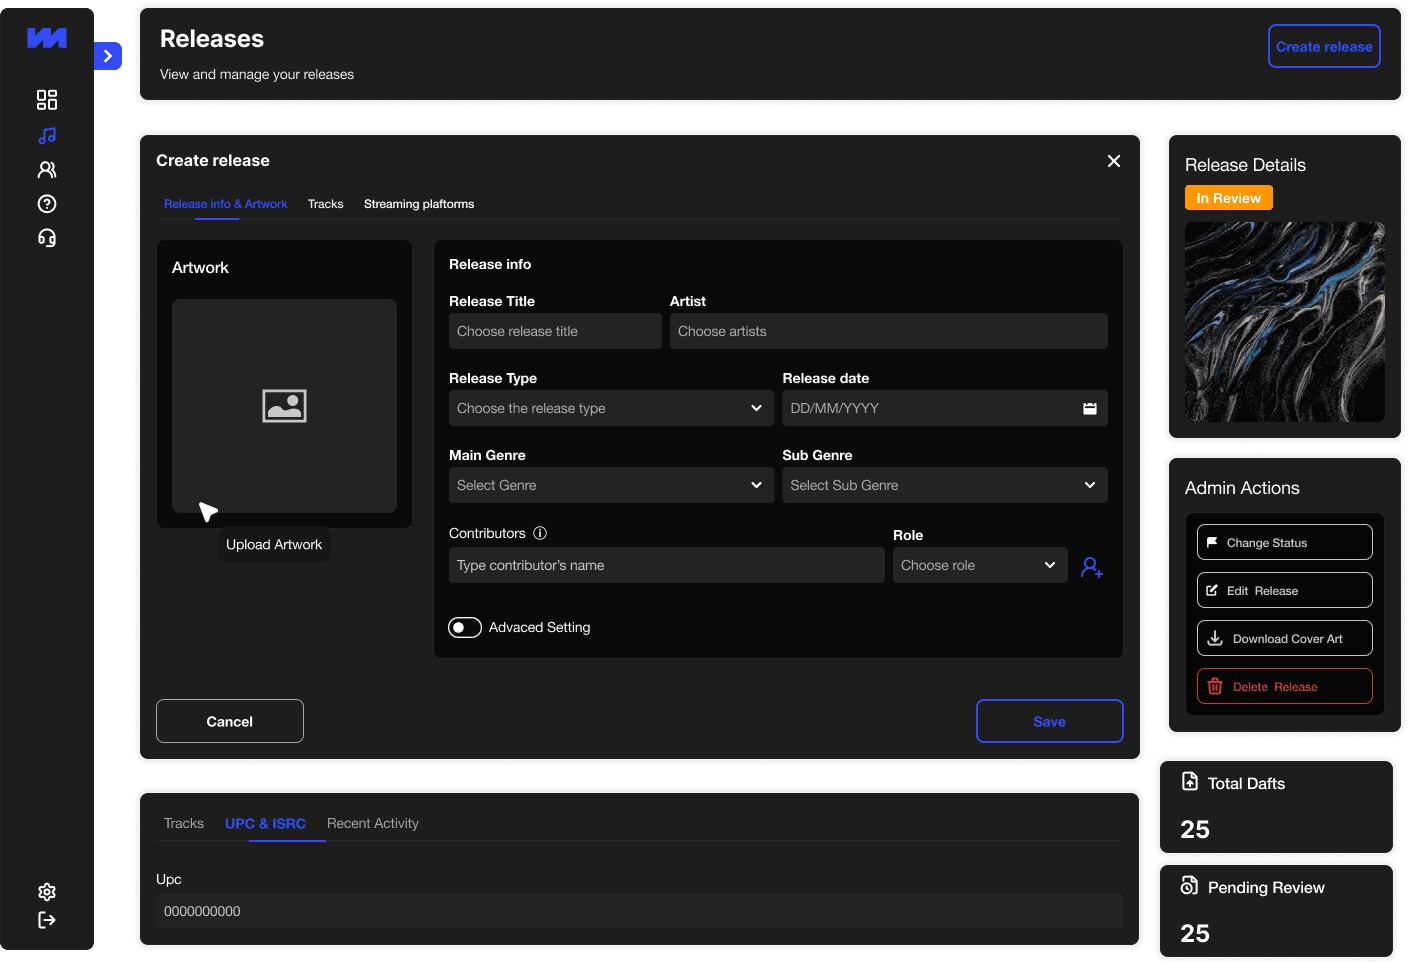Switch to Tracks tab in Create release

(x=325, y=204)
